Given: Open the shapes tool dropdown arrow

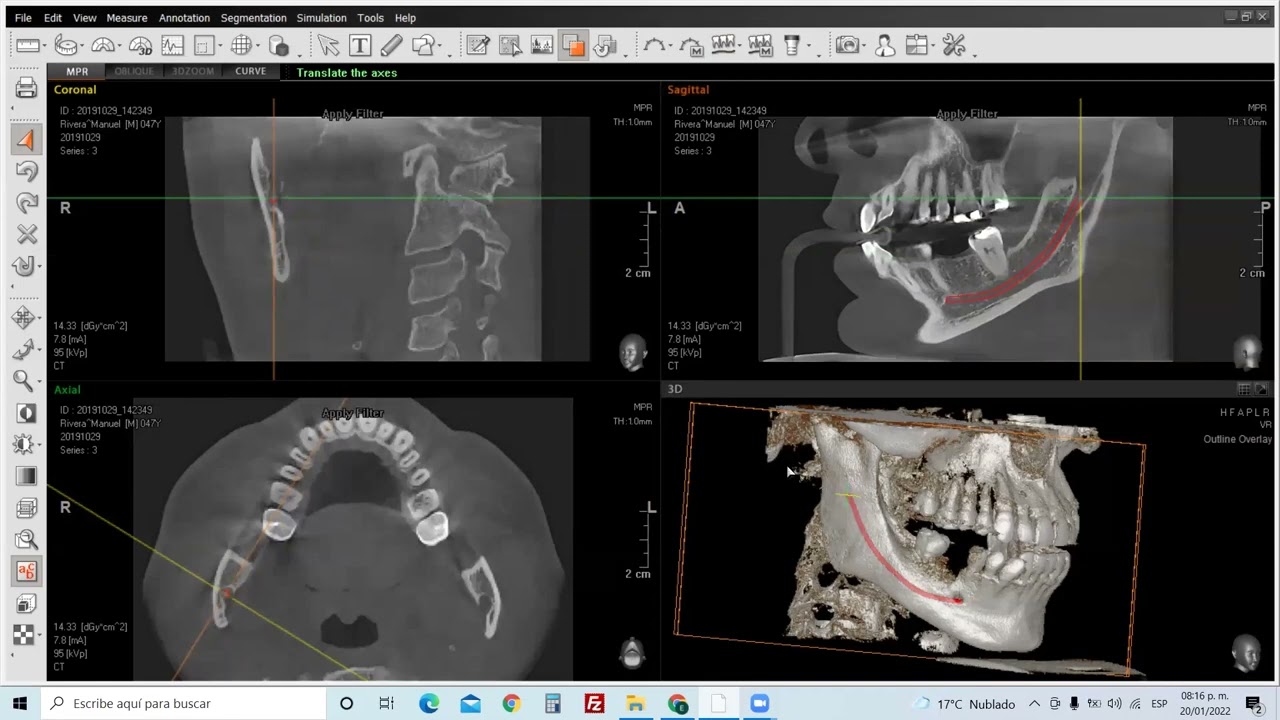Looking at the screenshot, I should tap(441, 47).
